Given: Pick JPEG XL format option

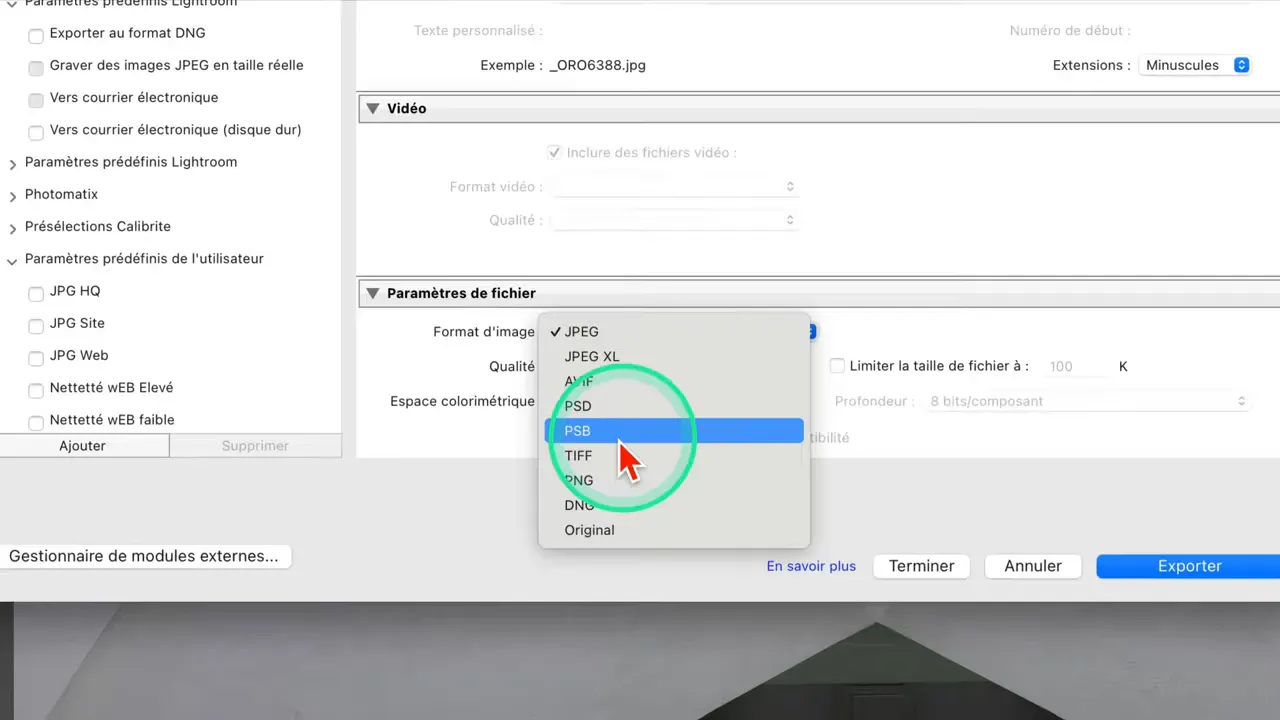Looking at the screenshot, I should 591,356.
